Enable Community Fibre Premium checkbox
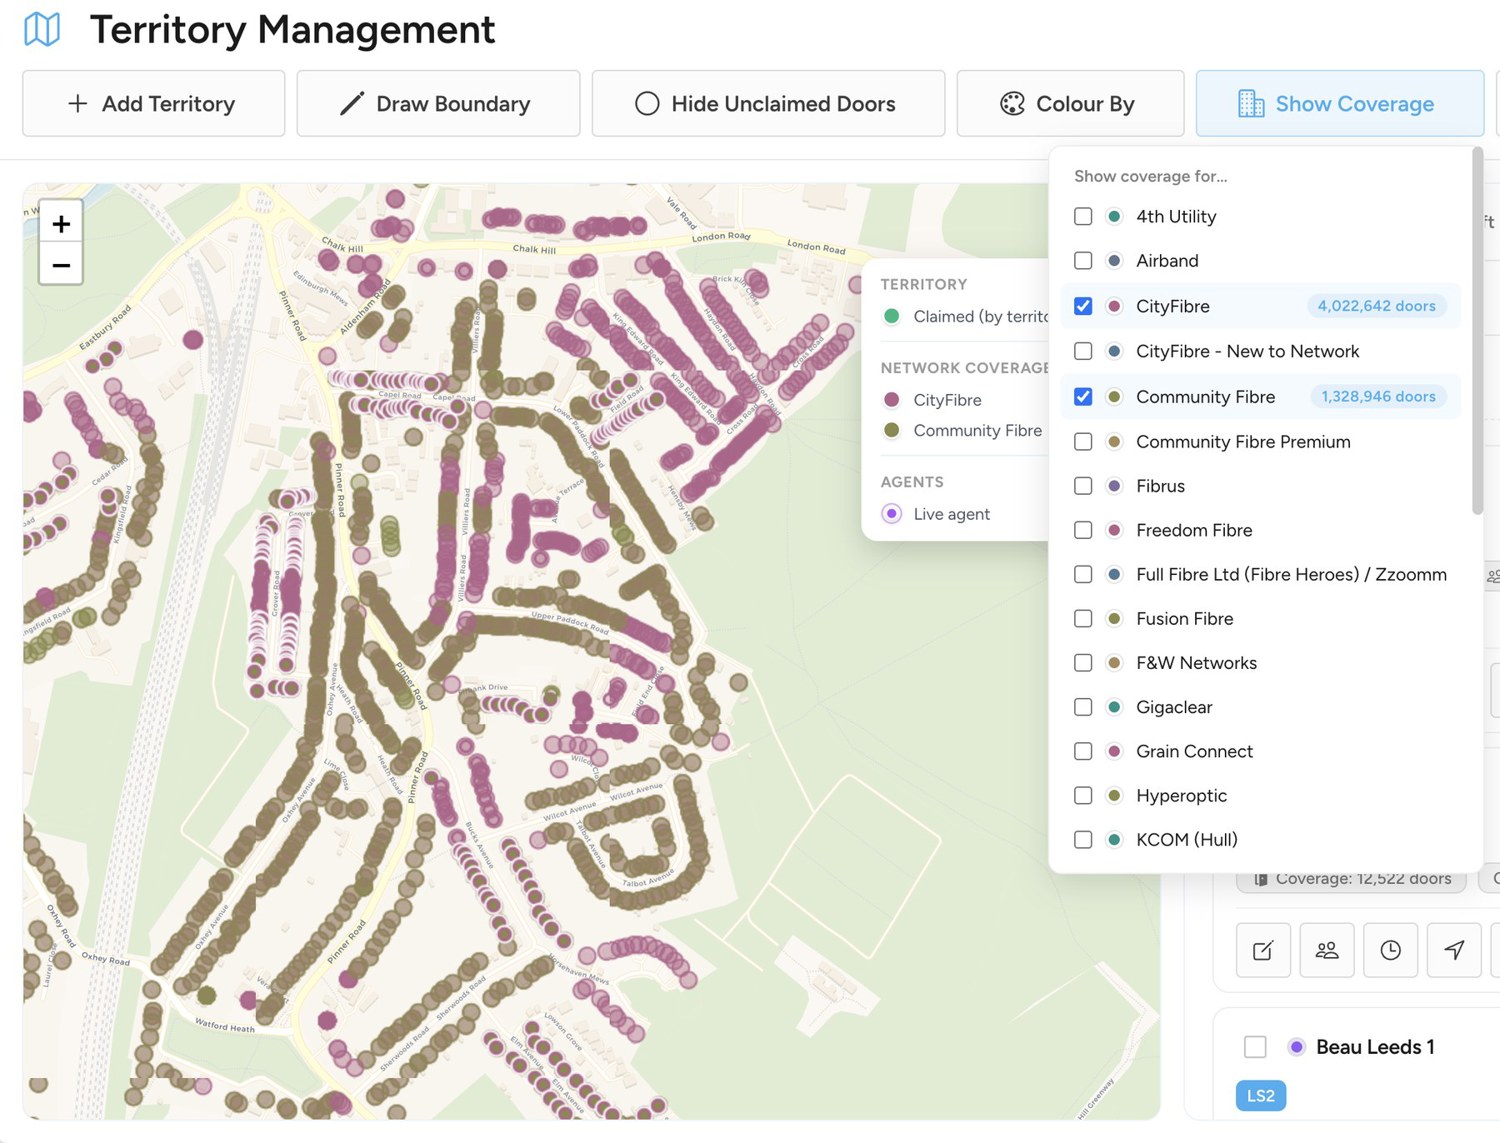This screenshot has width=1500, height=1143. coord(1083,441)
